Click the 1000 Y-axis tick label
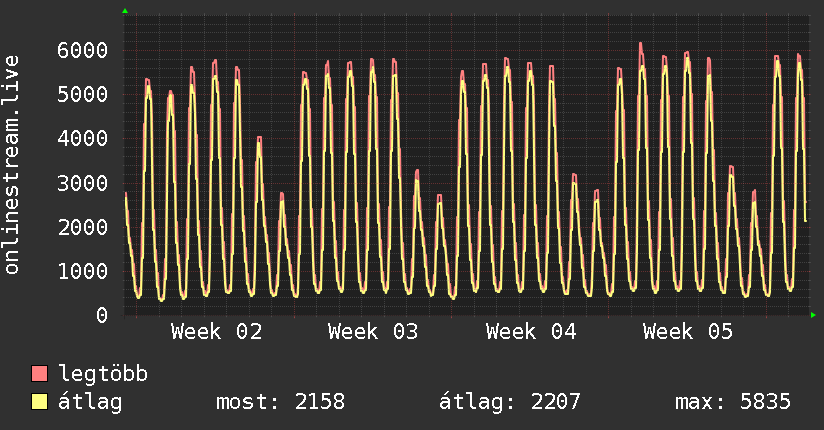The width and height of the screenshot is (824, 430). (81, 271)
